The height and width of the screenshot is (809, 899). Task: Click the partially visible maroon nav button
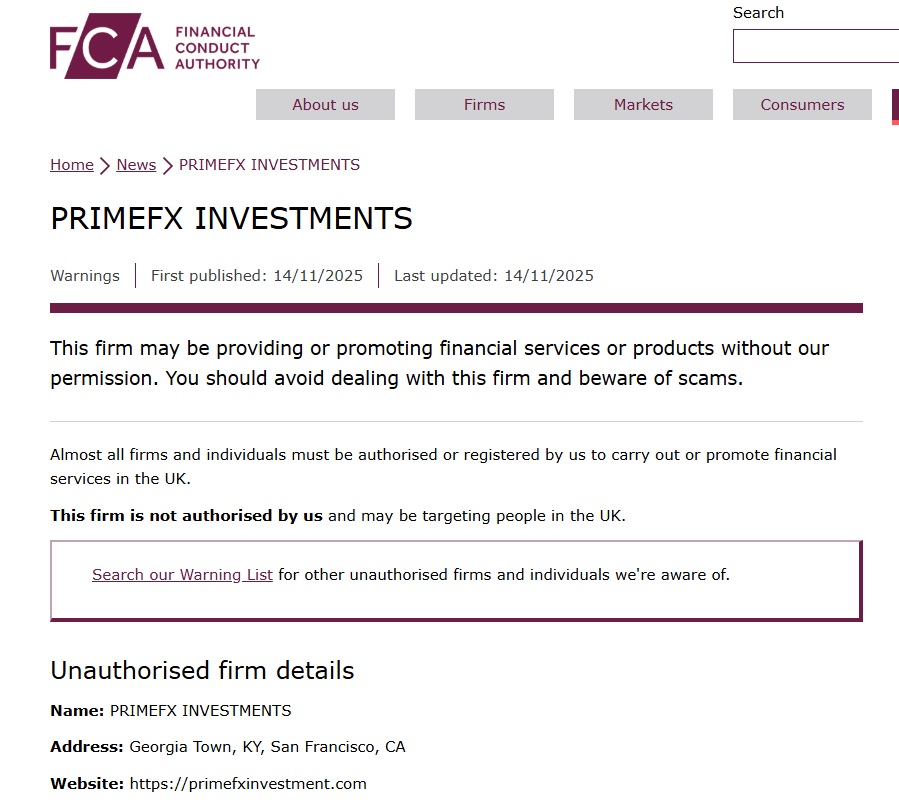click(896, 104)
